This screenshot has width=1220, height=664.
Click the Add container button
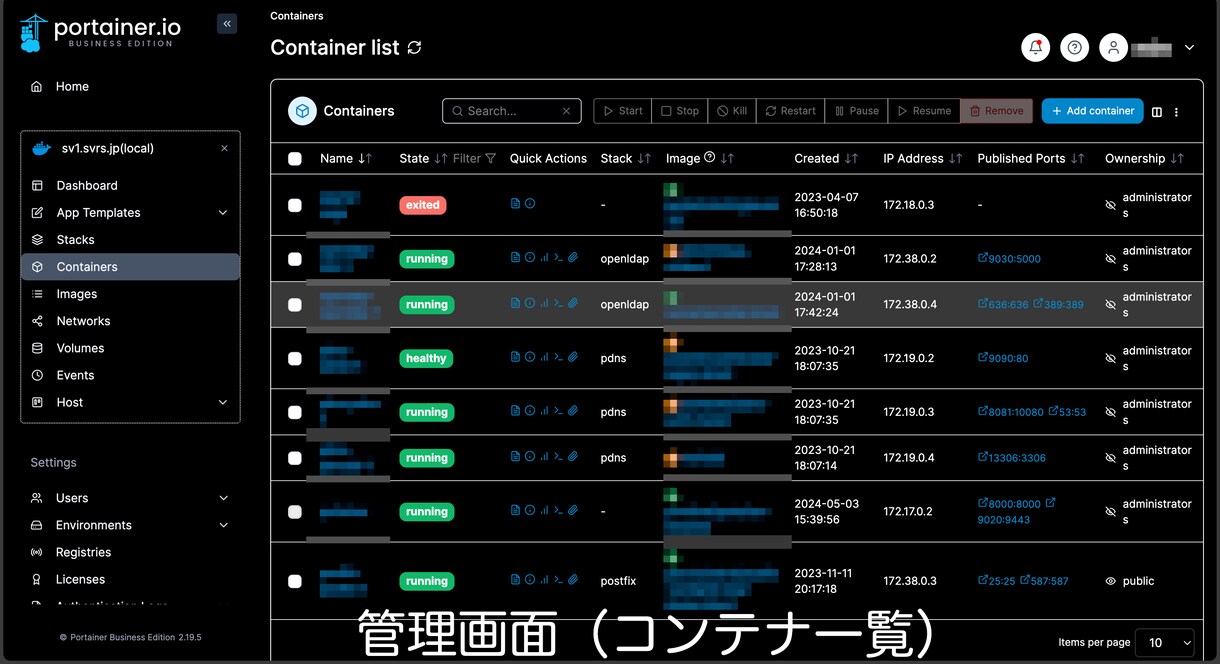[1092, 111]
